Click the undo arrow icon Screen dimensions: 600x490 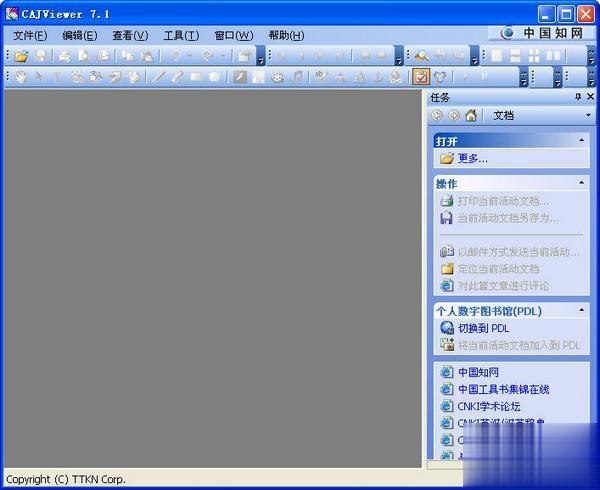pyautogui.click(x=175, y=56)
